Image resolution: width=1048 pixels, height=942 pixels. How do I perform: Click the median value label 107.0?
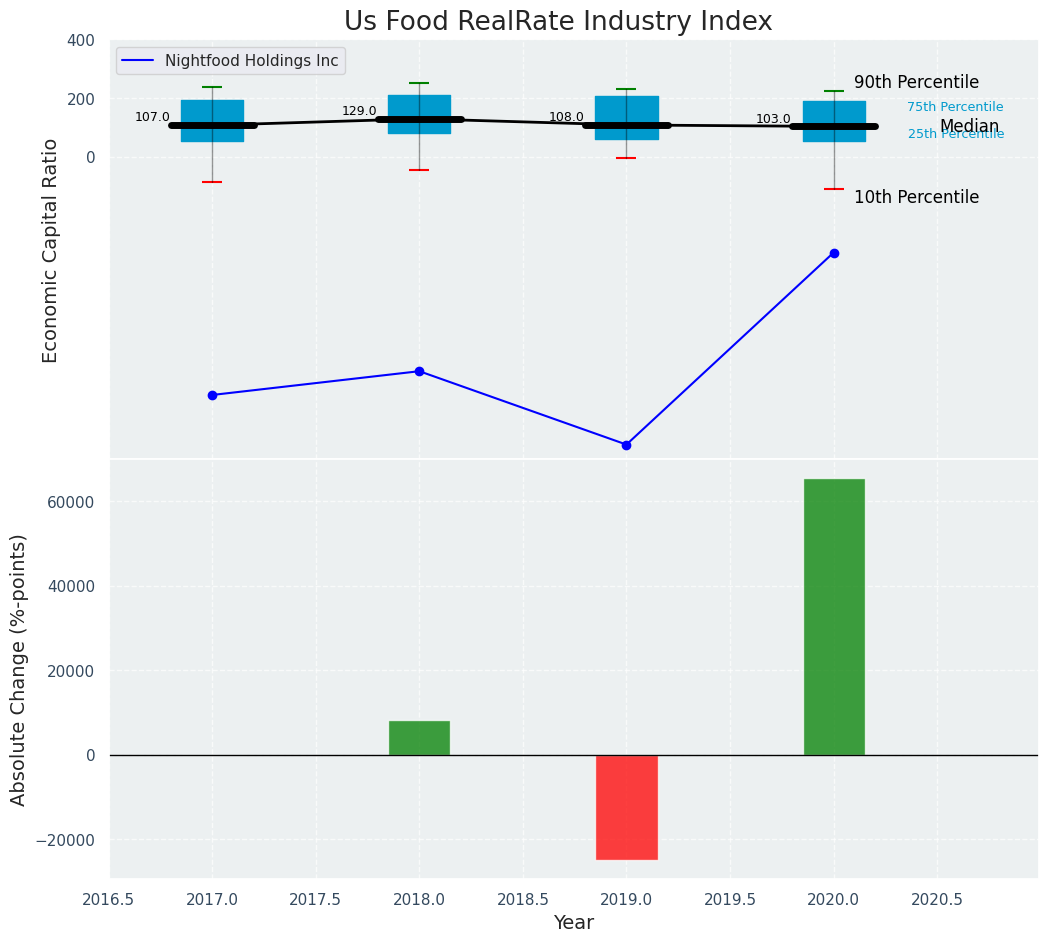point(152,117)
